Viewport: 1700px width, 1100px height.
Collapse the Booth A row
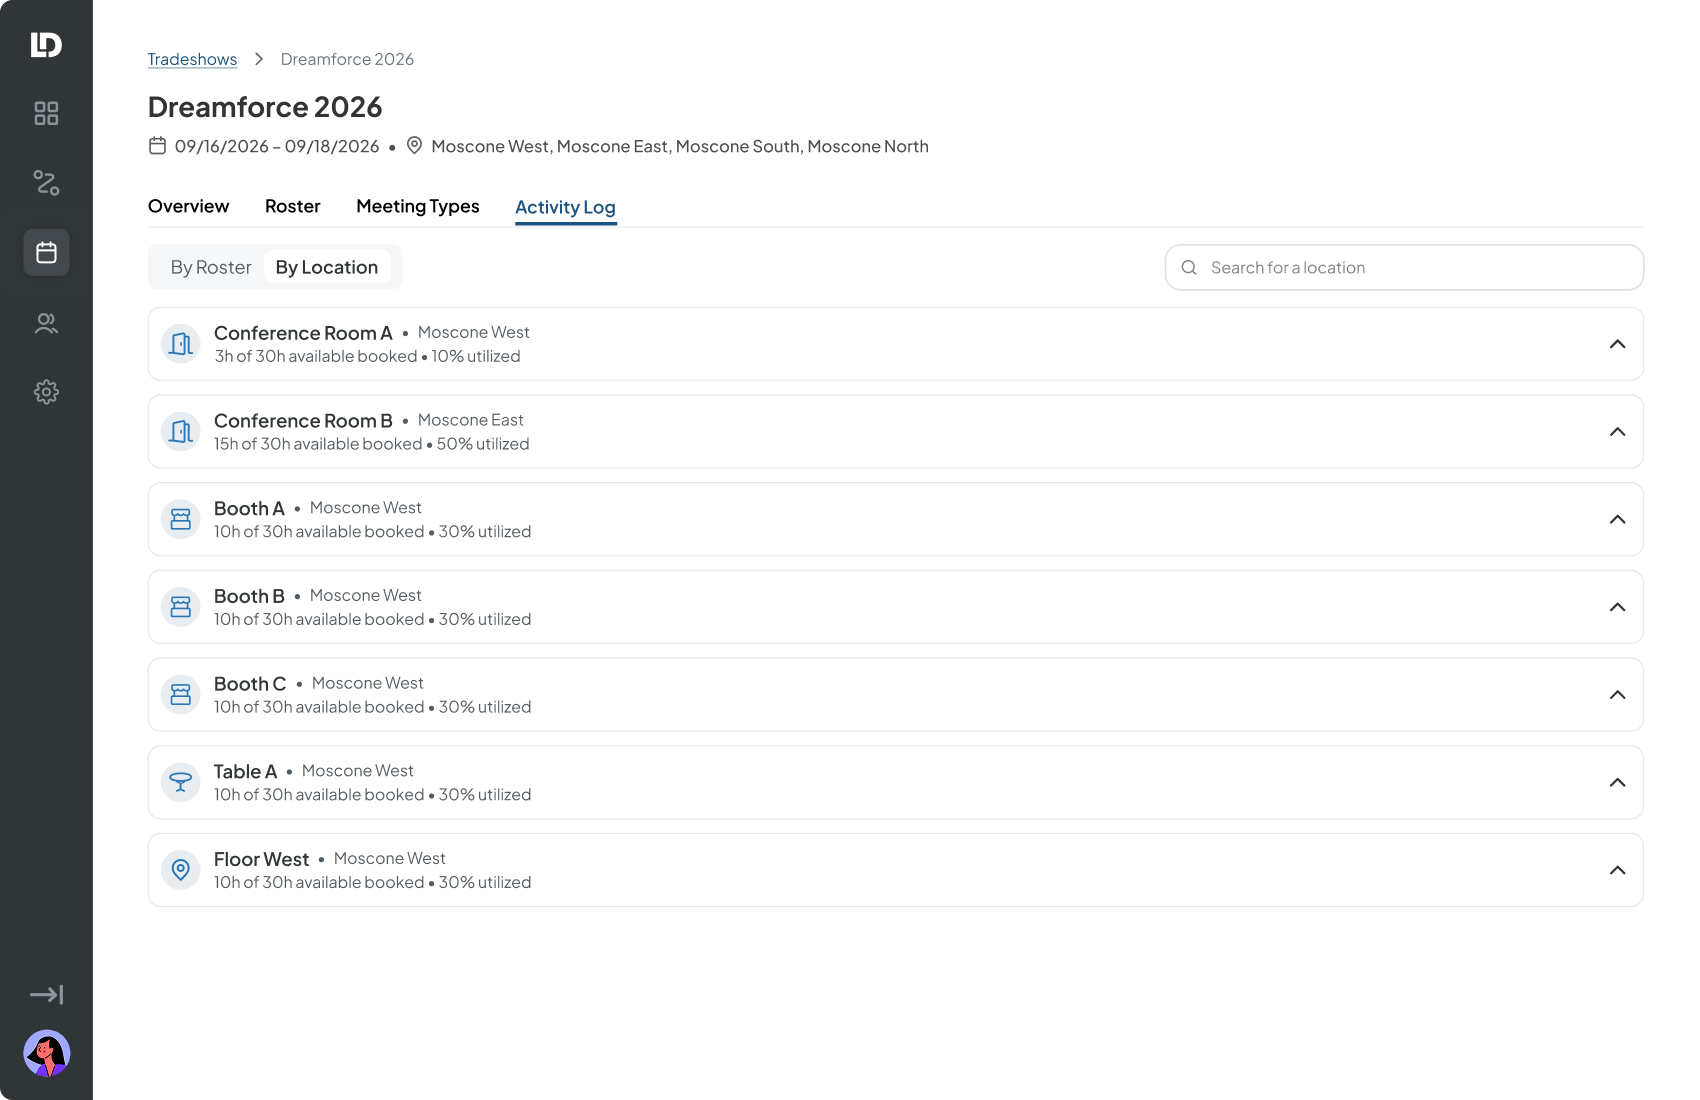1617,519
